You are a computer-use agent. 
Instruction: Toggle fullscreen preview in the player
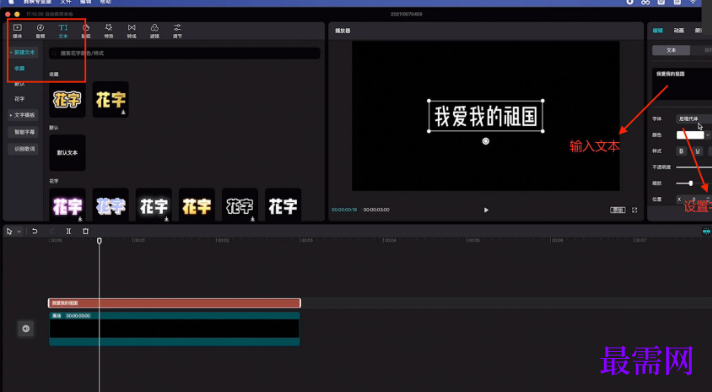(x=635, y=210)
